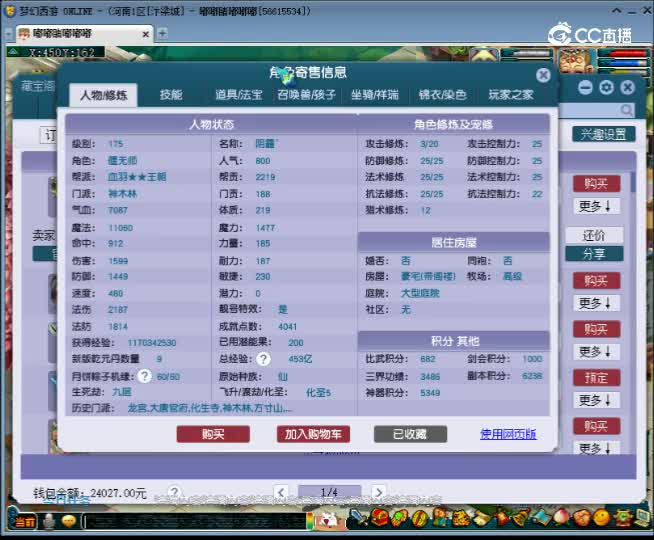
Task: Click the computer monitor icon at bottom right
Action: [643, 518]
